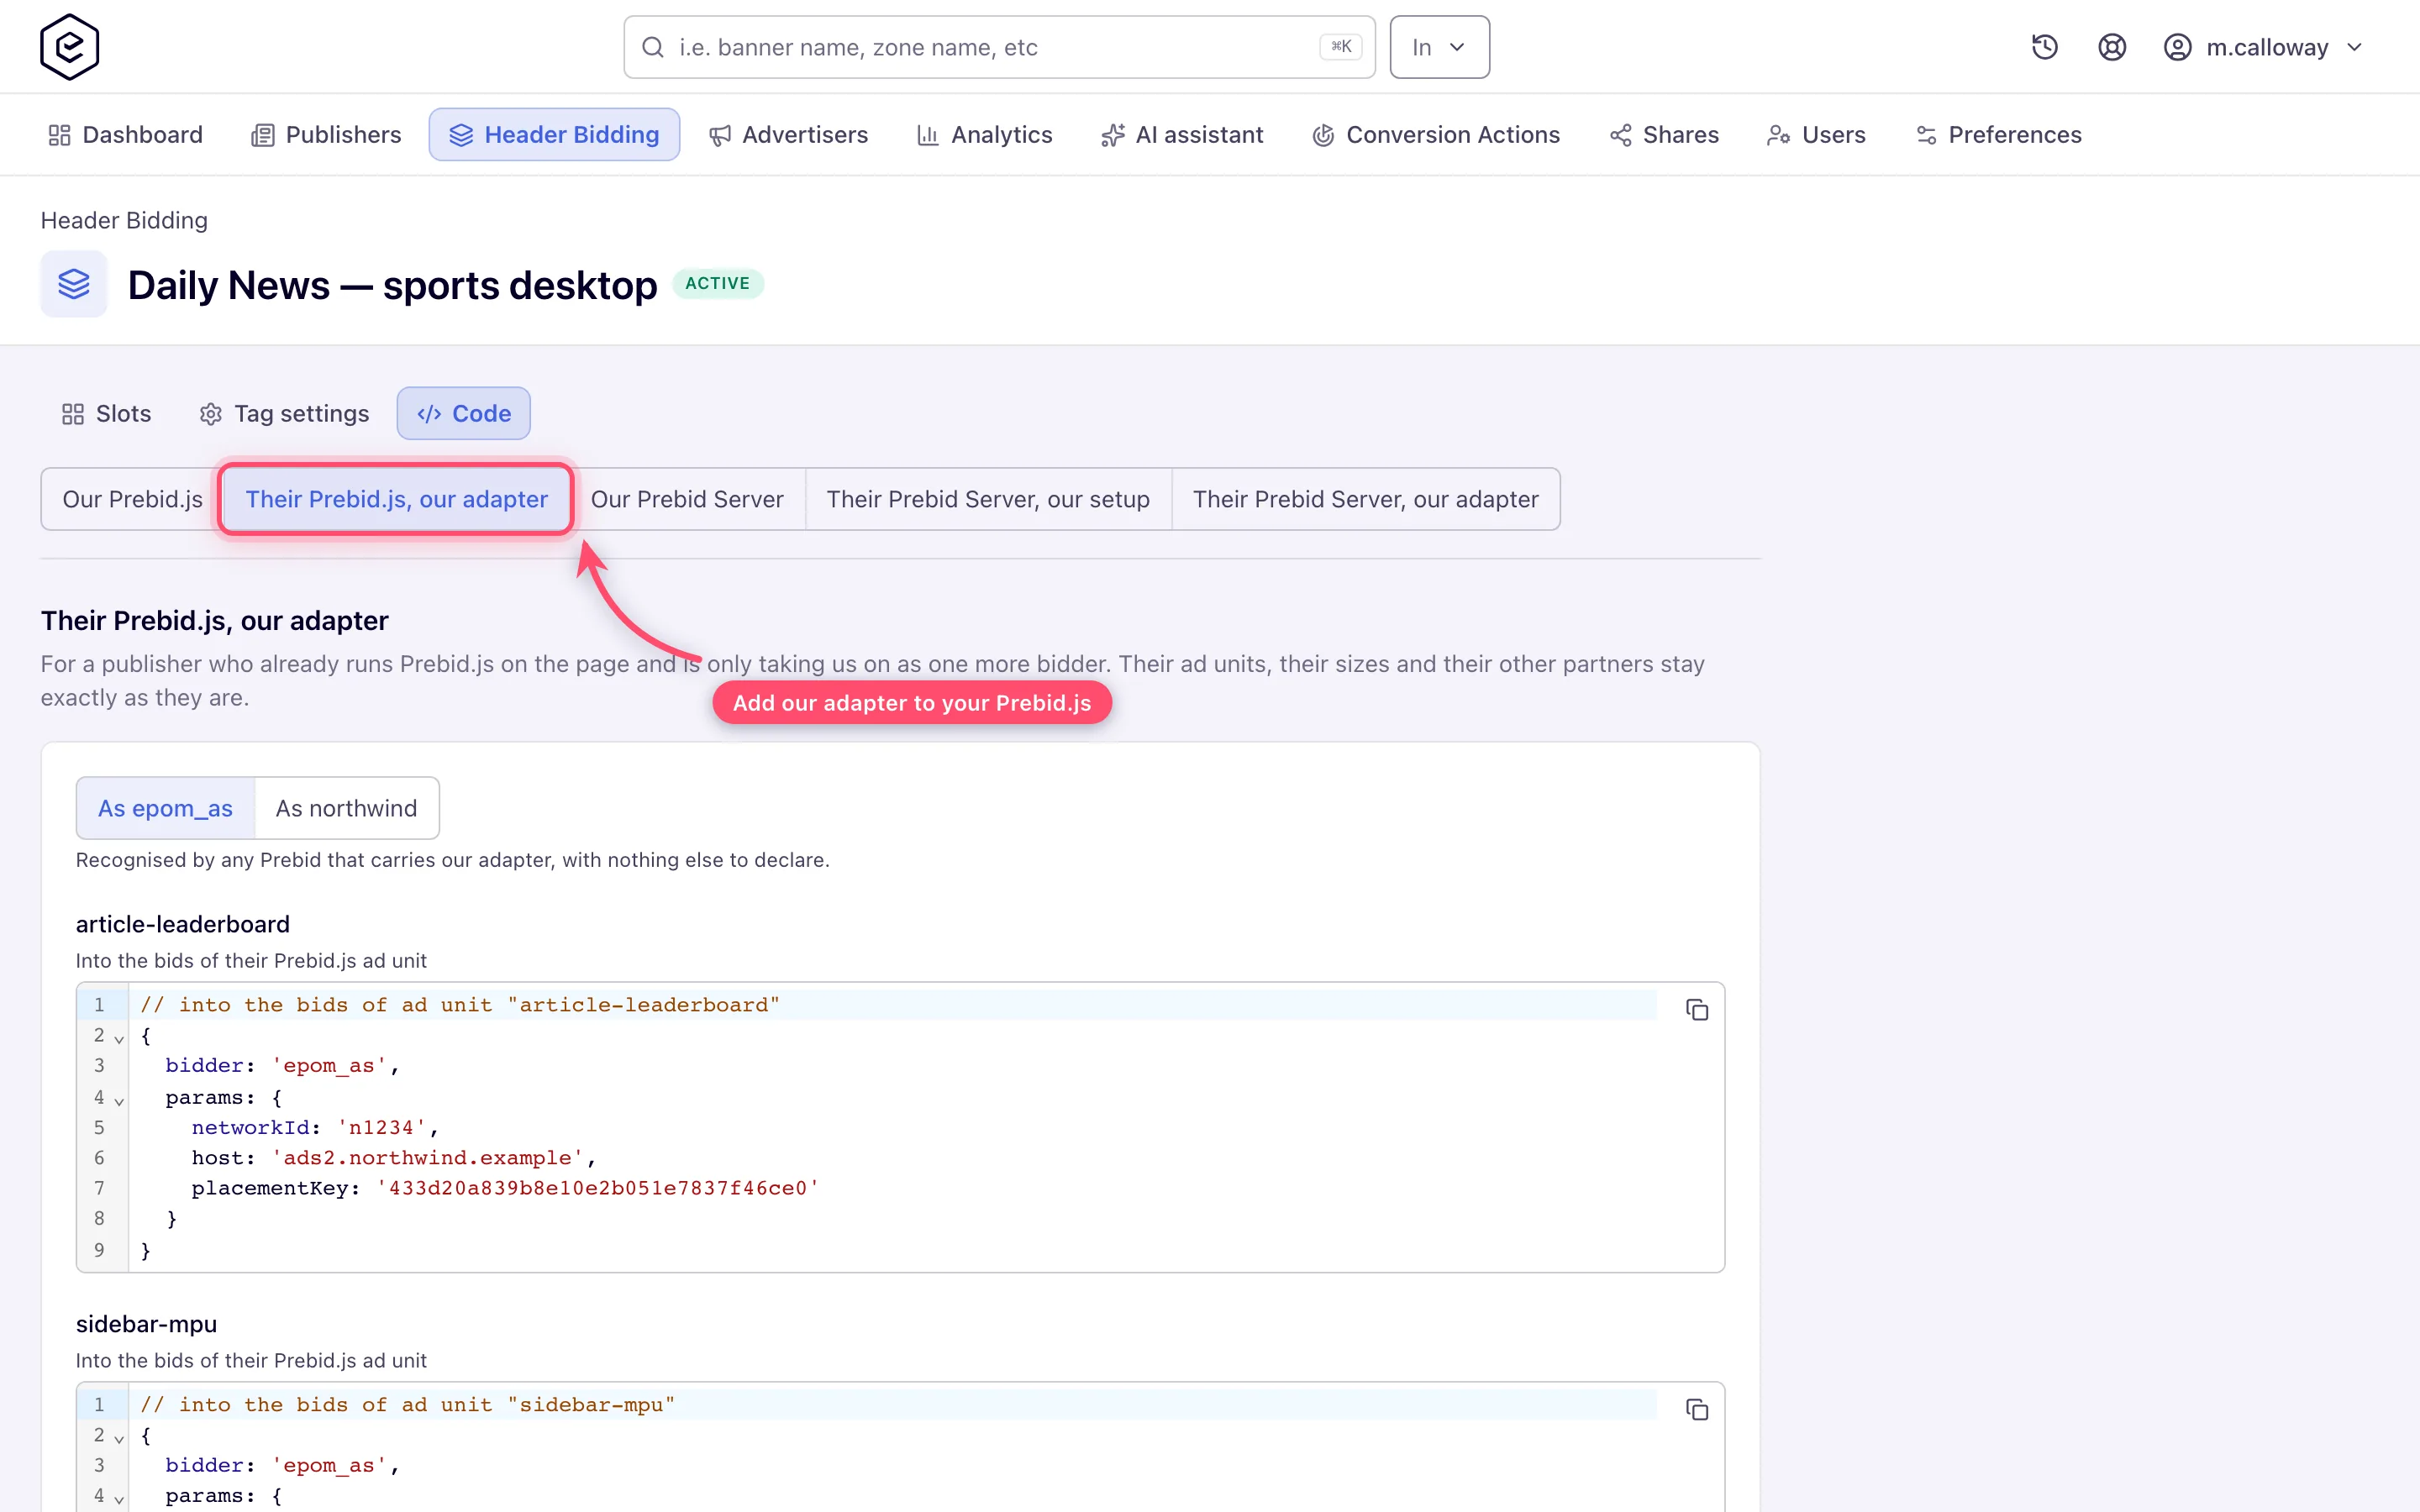Screen dimensions: 2420x1512
Task: Copy the sidebar-mpu code snippet
Action: [1697, 1410]
